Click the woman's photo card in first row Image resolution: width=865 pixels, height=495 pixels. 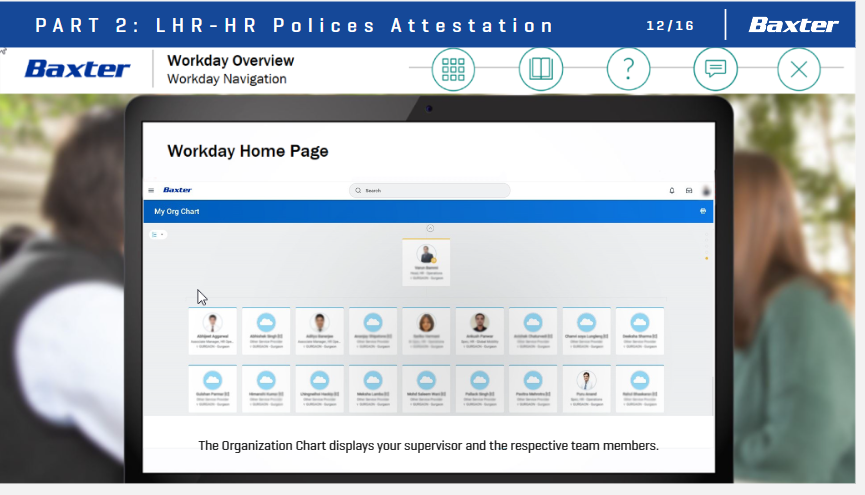426,331
